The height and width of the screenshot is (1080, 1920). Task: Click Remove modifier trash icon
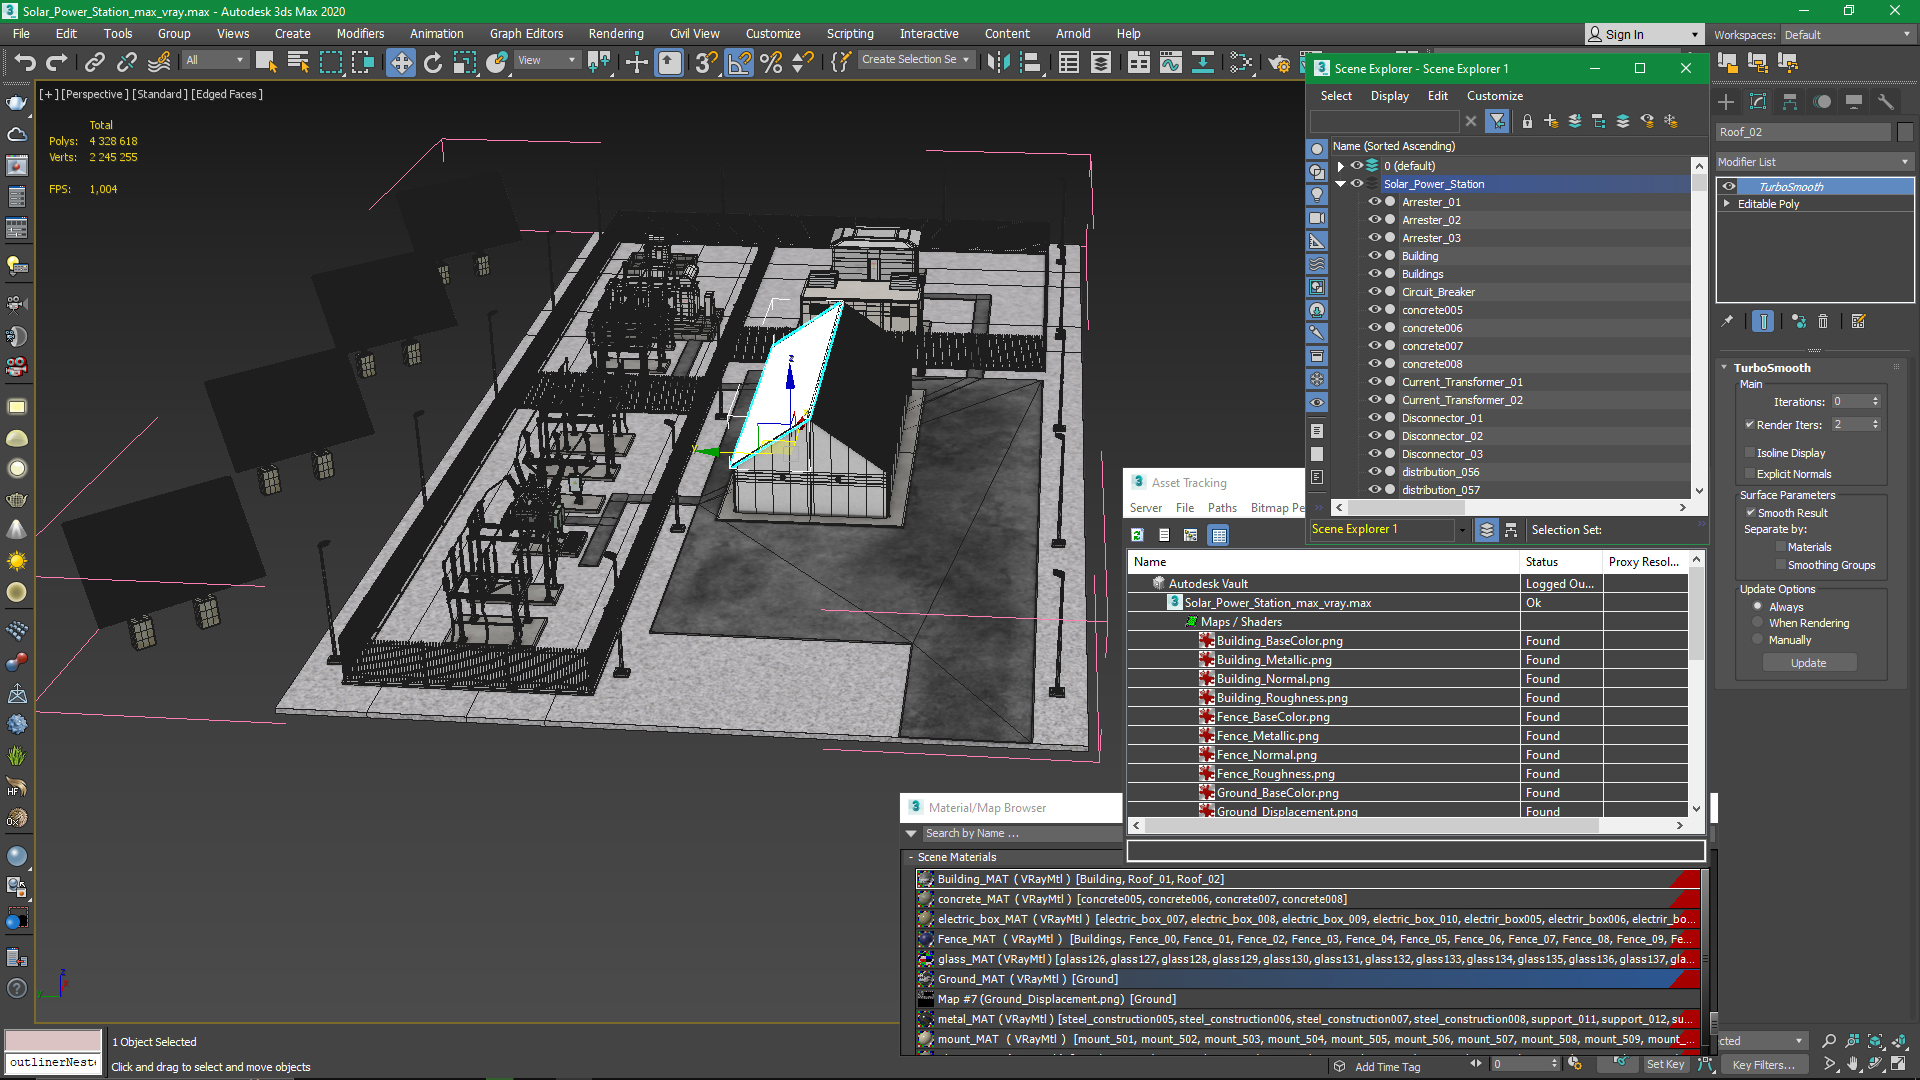point(1823,322)
